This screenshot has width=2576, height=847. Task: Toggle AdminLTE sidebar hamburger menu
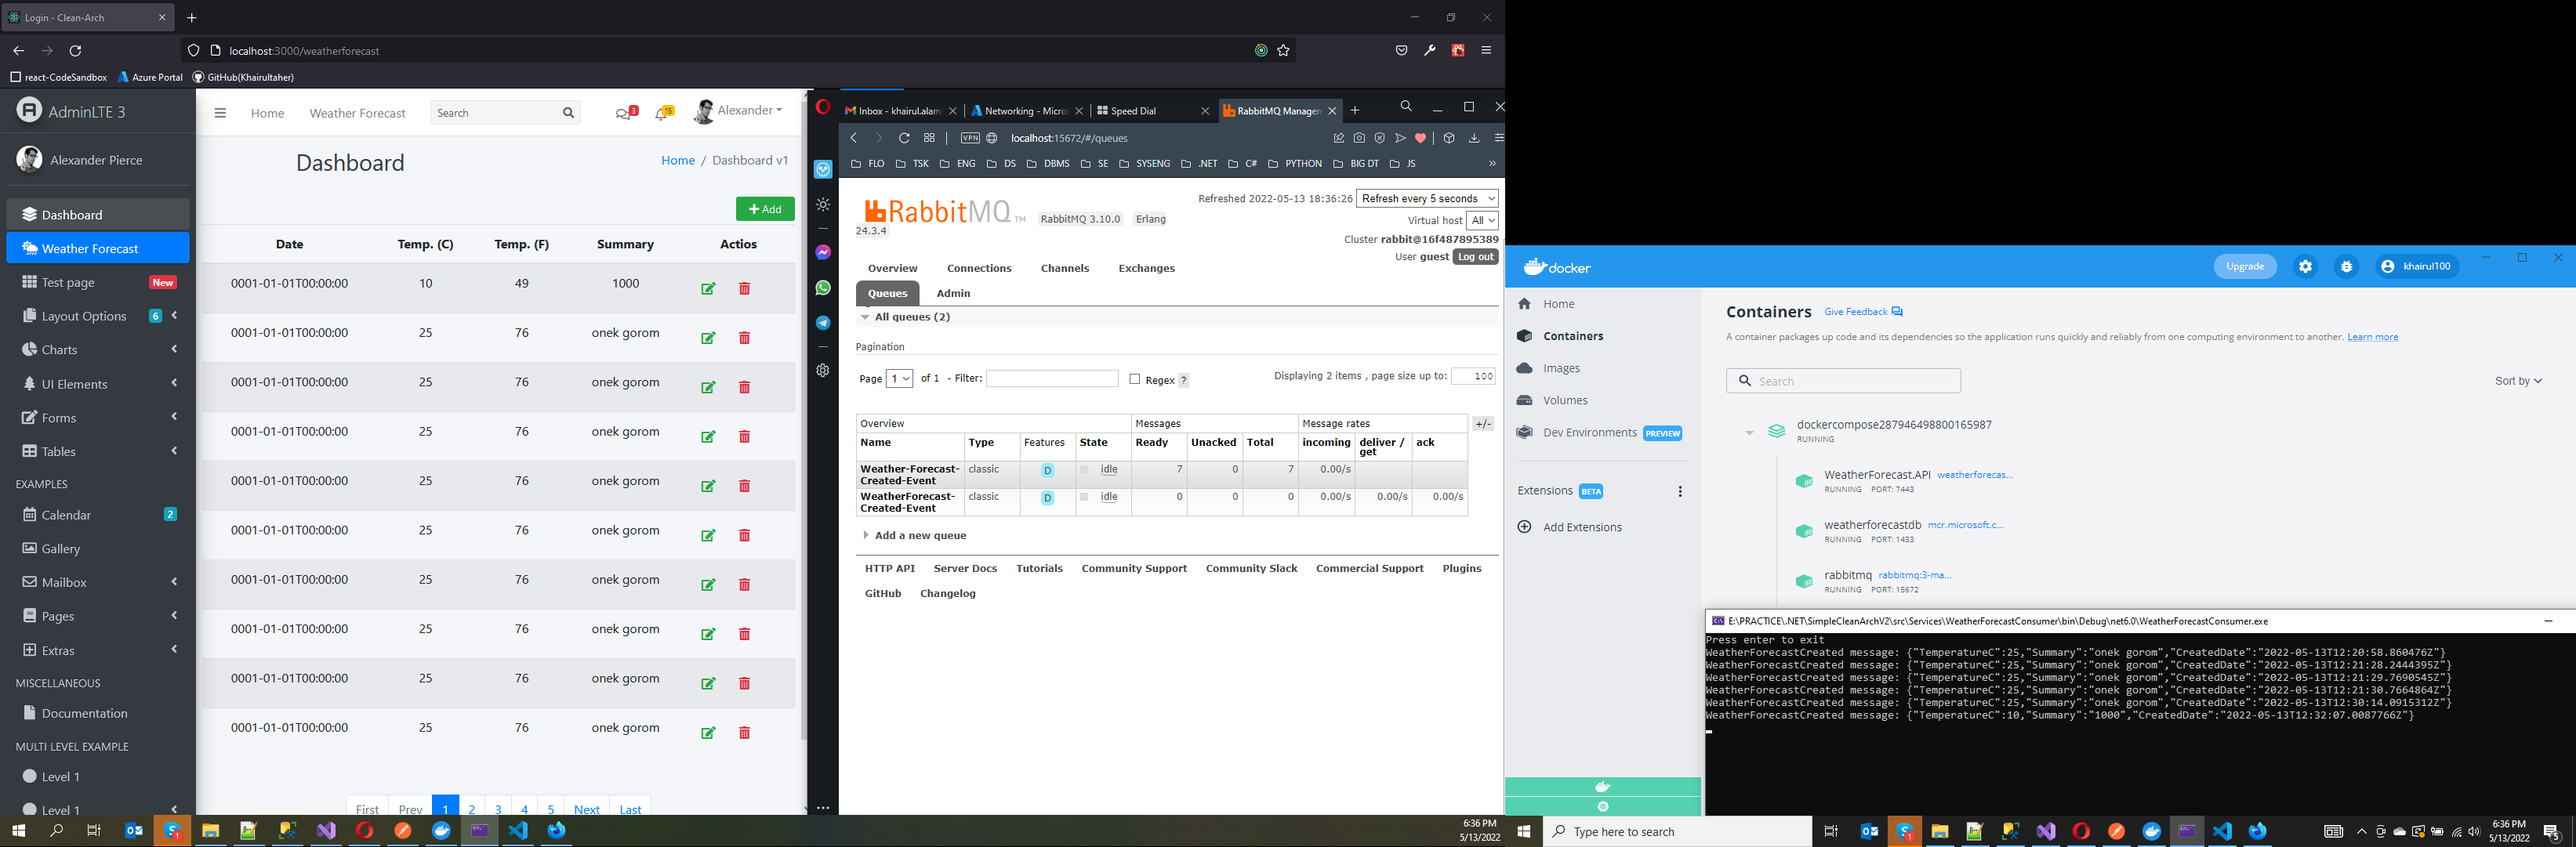tap(220, 113)
